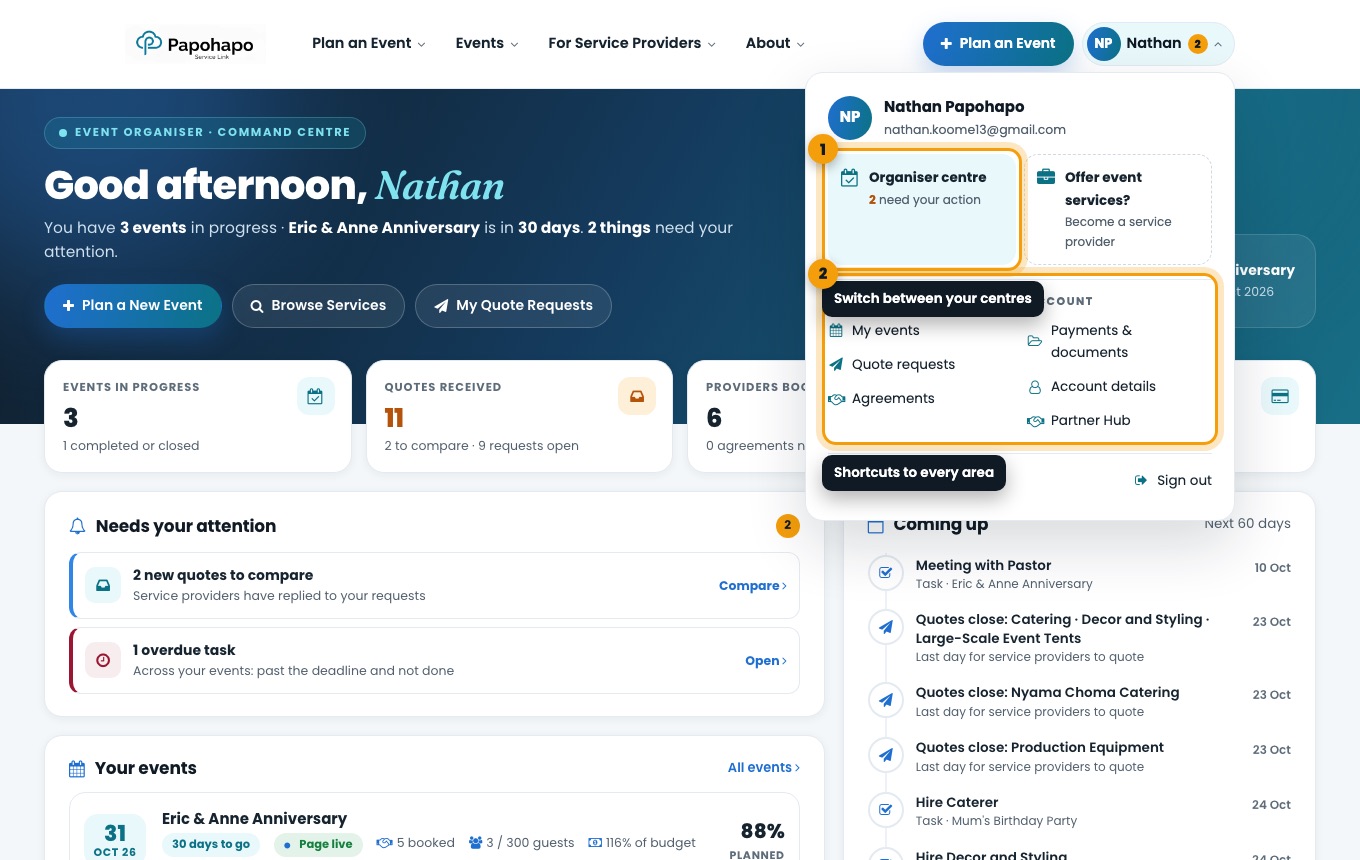
Task: Click the Events in Progress calendar icon
Action: (315, 397)
